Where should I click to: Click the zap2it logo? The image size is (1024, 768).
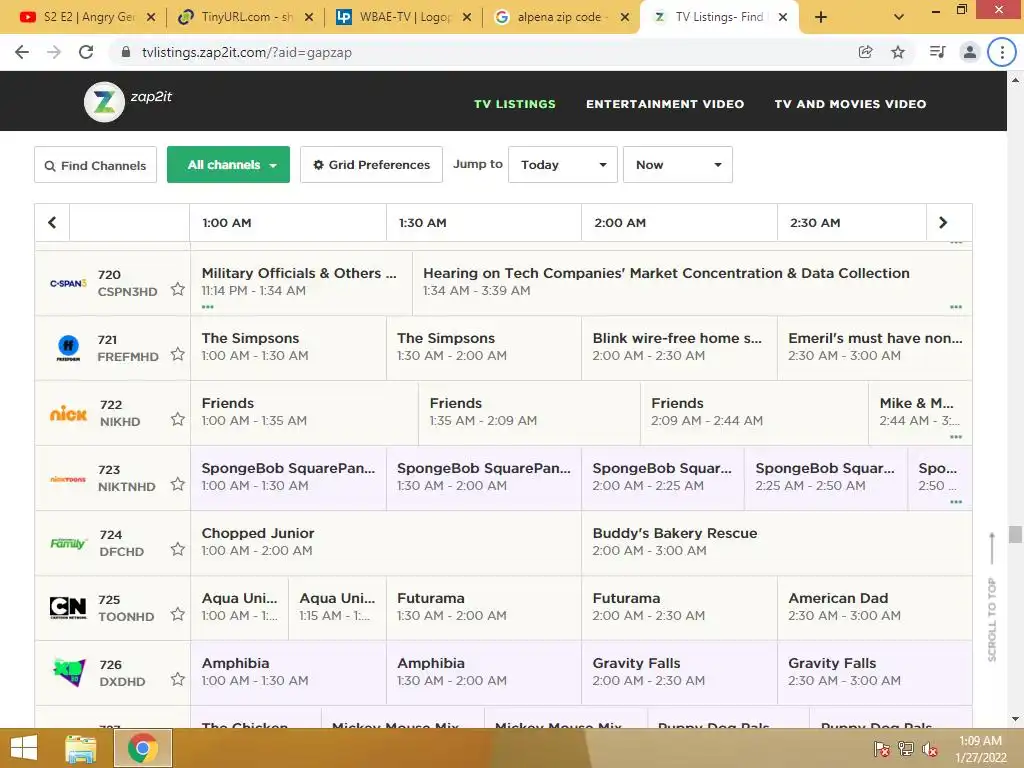(x=128, y=101)
